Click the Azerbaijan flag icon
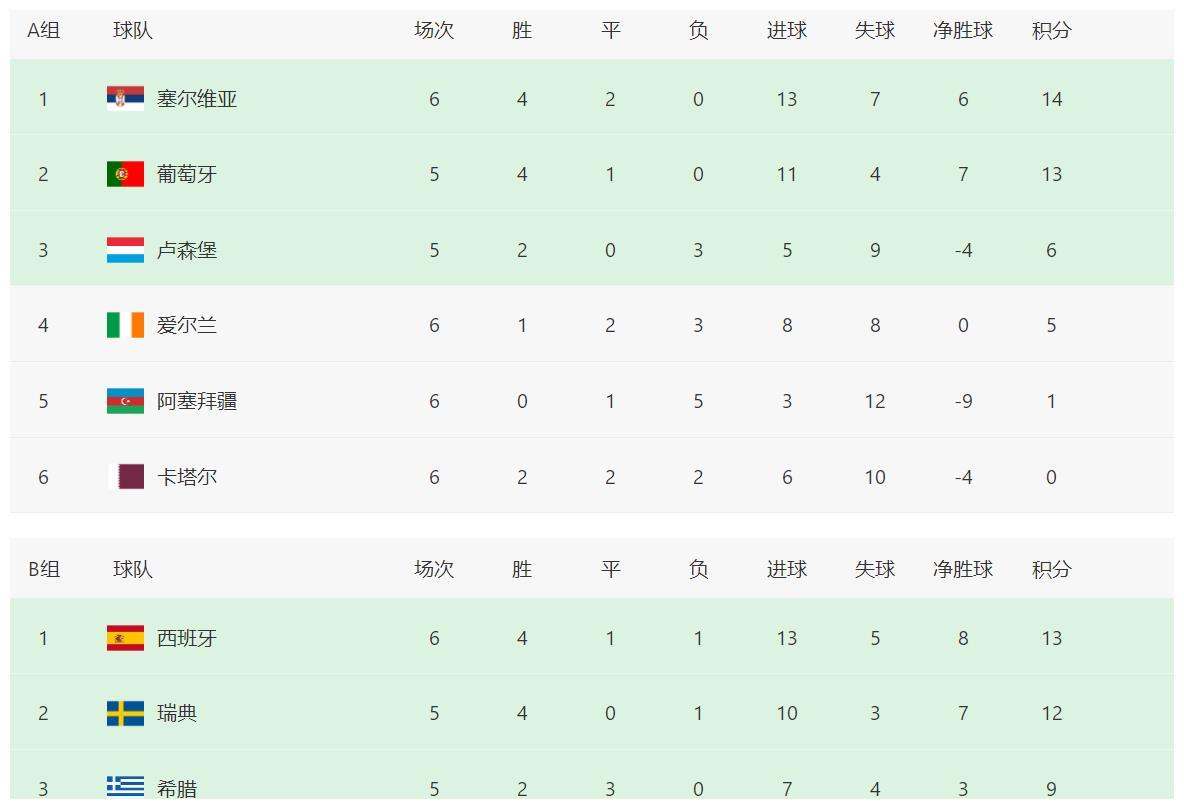This screenshot has height=809, width=1184. (125, 401)
